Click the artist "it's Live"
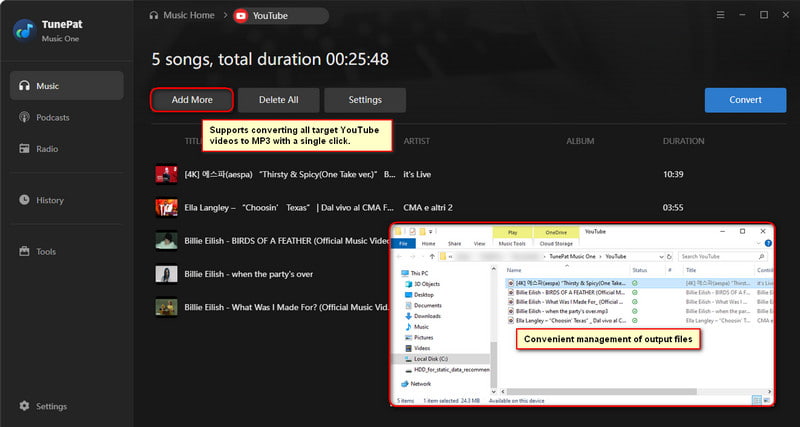 417,174
